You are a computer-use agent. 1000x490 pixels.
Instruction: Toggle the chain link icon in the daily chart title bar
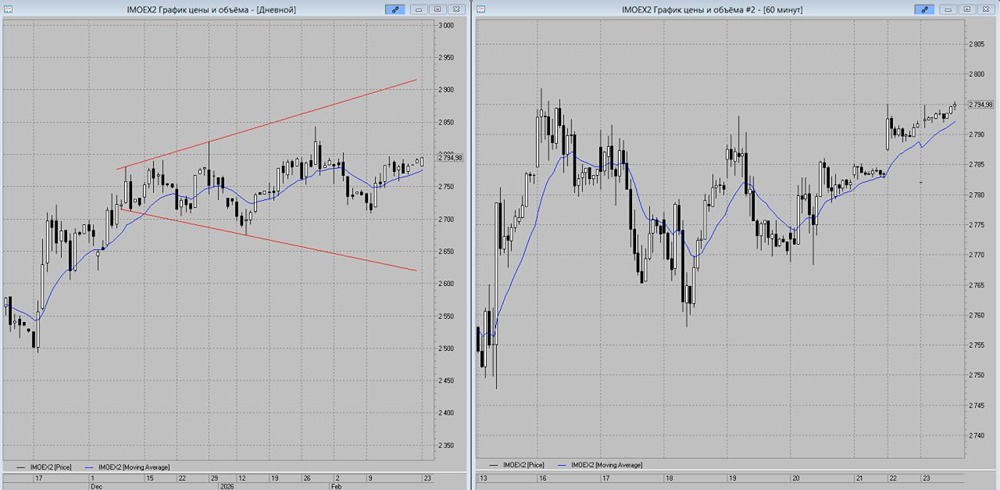[395, 9]
